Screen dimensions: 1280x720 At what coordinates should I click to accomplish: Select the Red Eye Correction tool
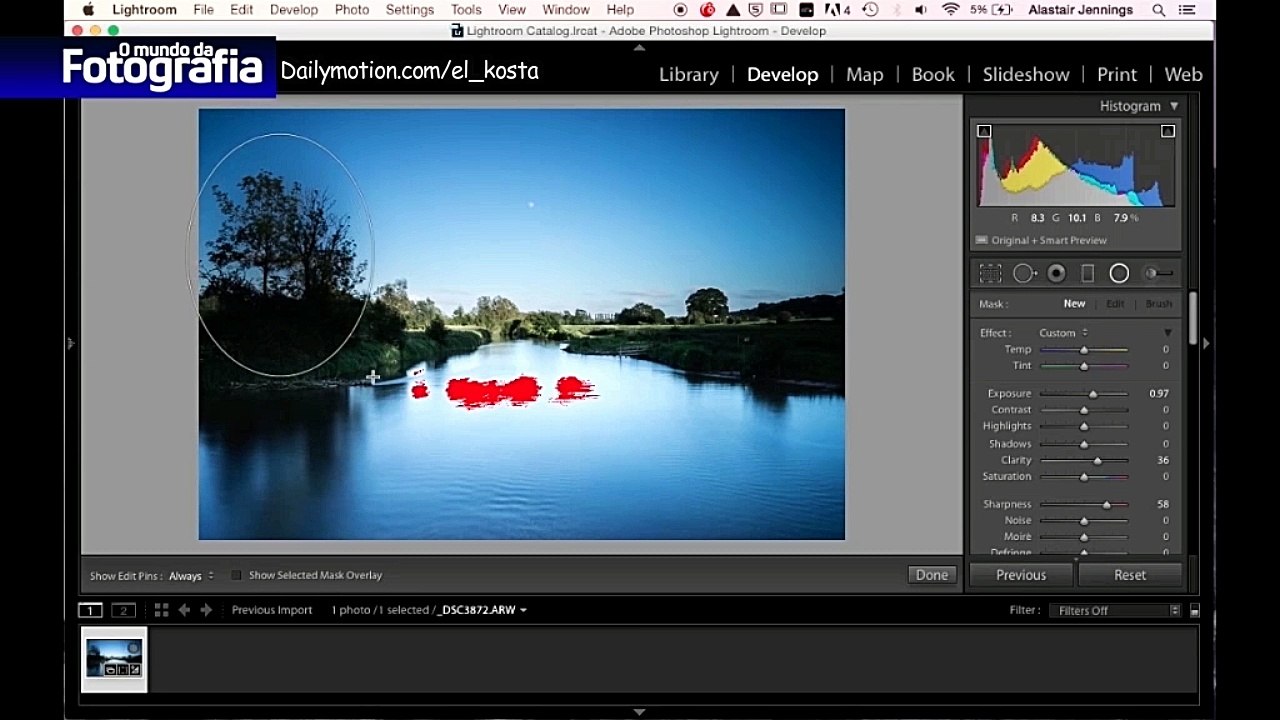[1056, 273]
